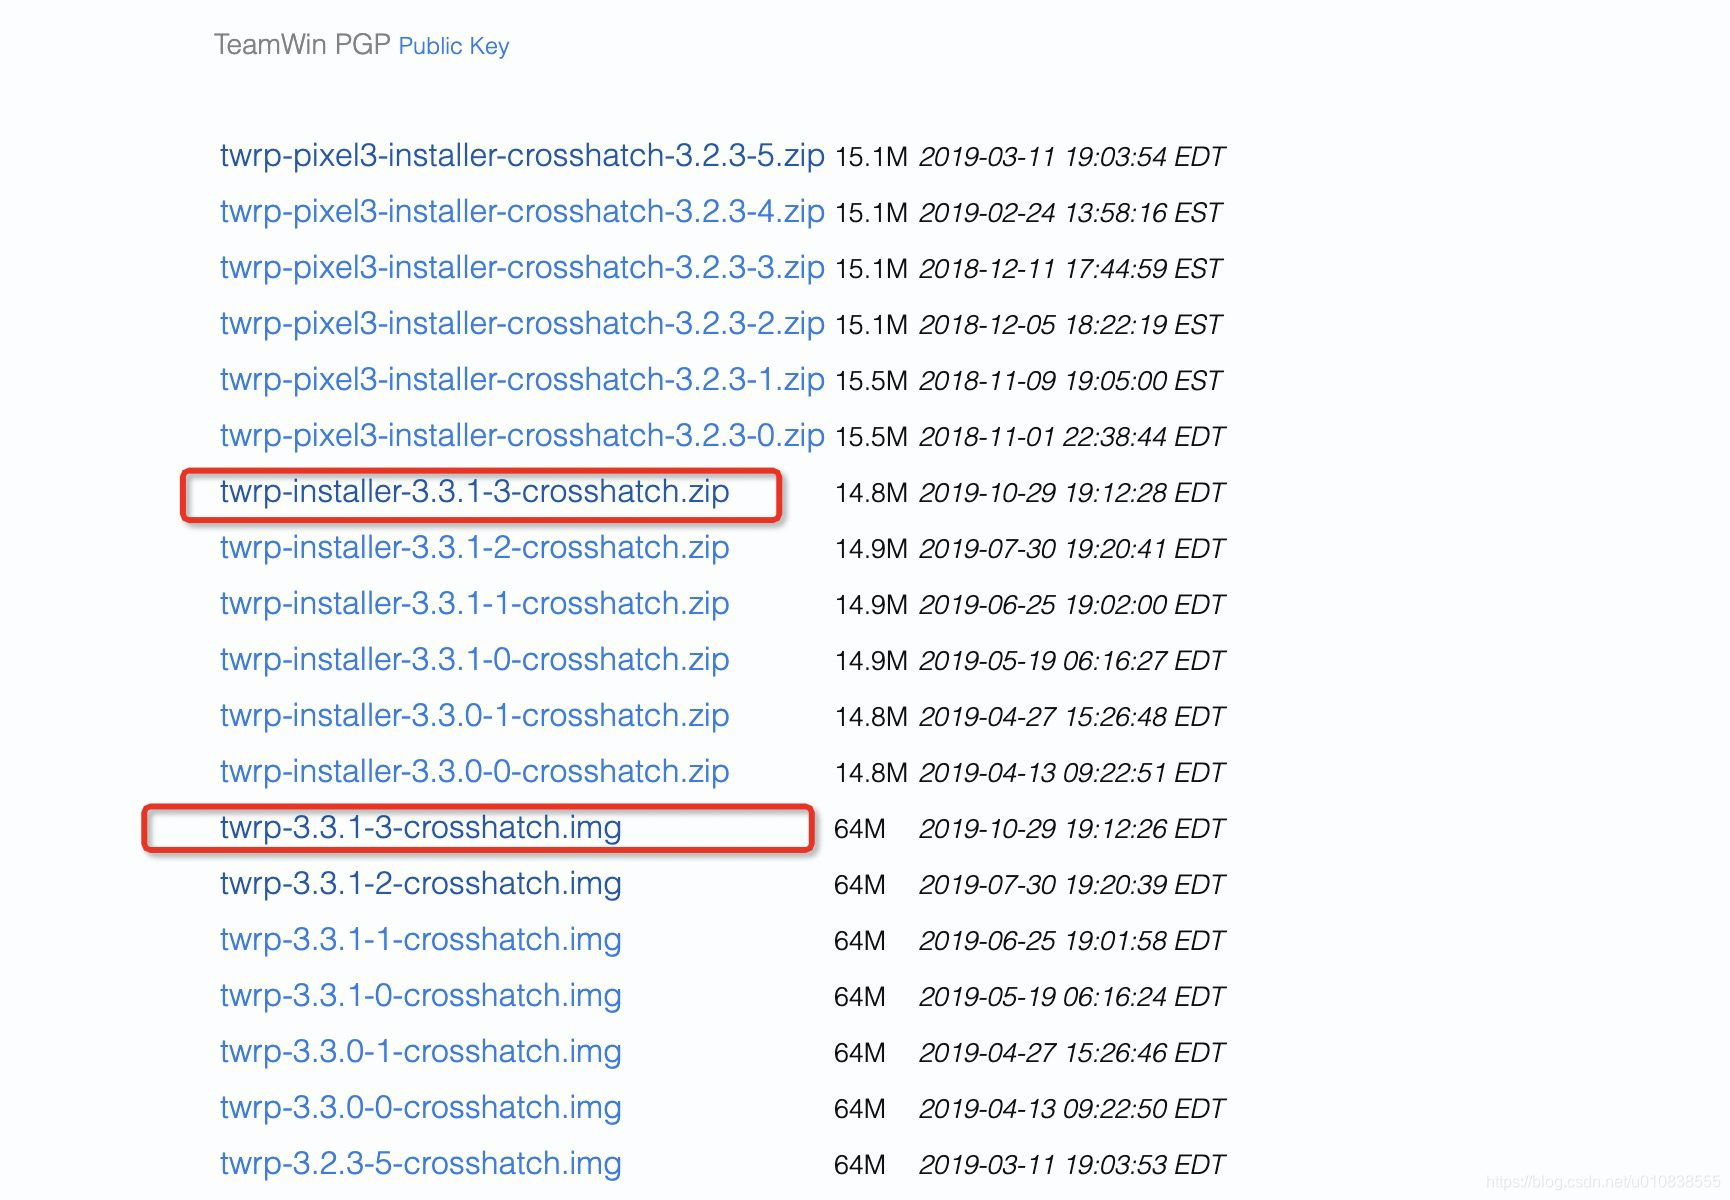
Task: Select the date 2019-04-27 15:26:46 EDT
Action: click(x=1072, y=1053)
